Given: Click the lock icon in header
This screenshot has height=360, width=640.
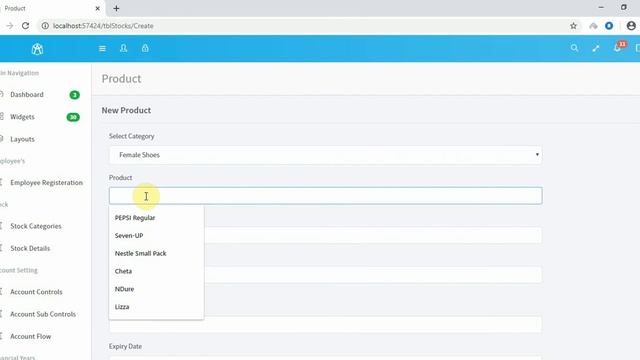Looking at the screenshot, I should click(145, 48).
